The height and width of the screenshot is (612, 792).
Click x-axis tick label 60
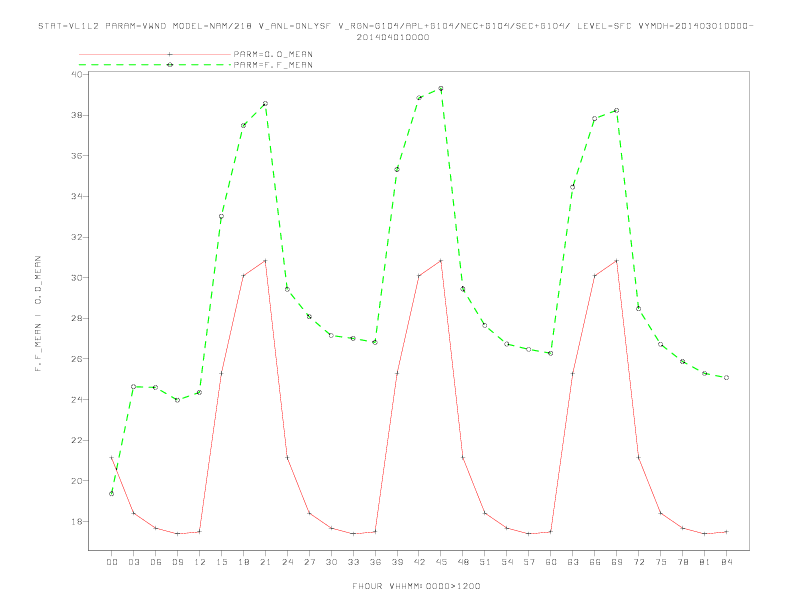coord(551,562)
